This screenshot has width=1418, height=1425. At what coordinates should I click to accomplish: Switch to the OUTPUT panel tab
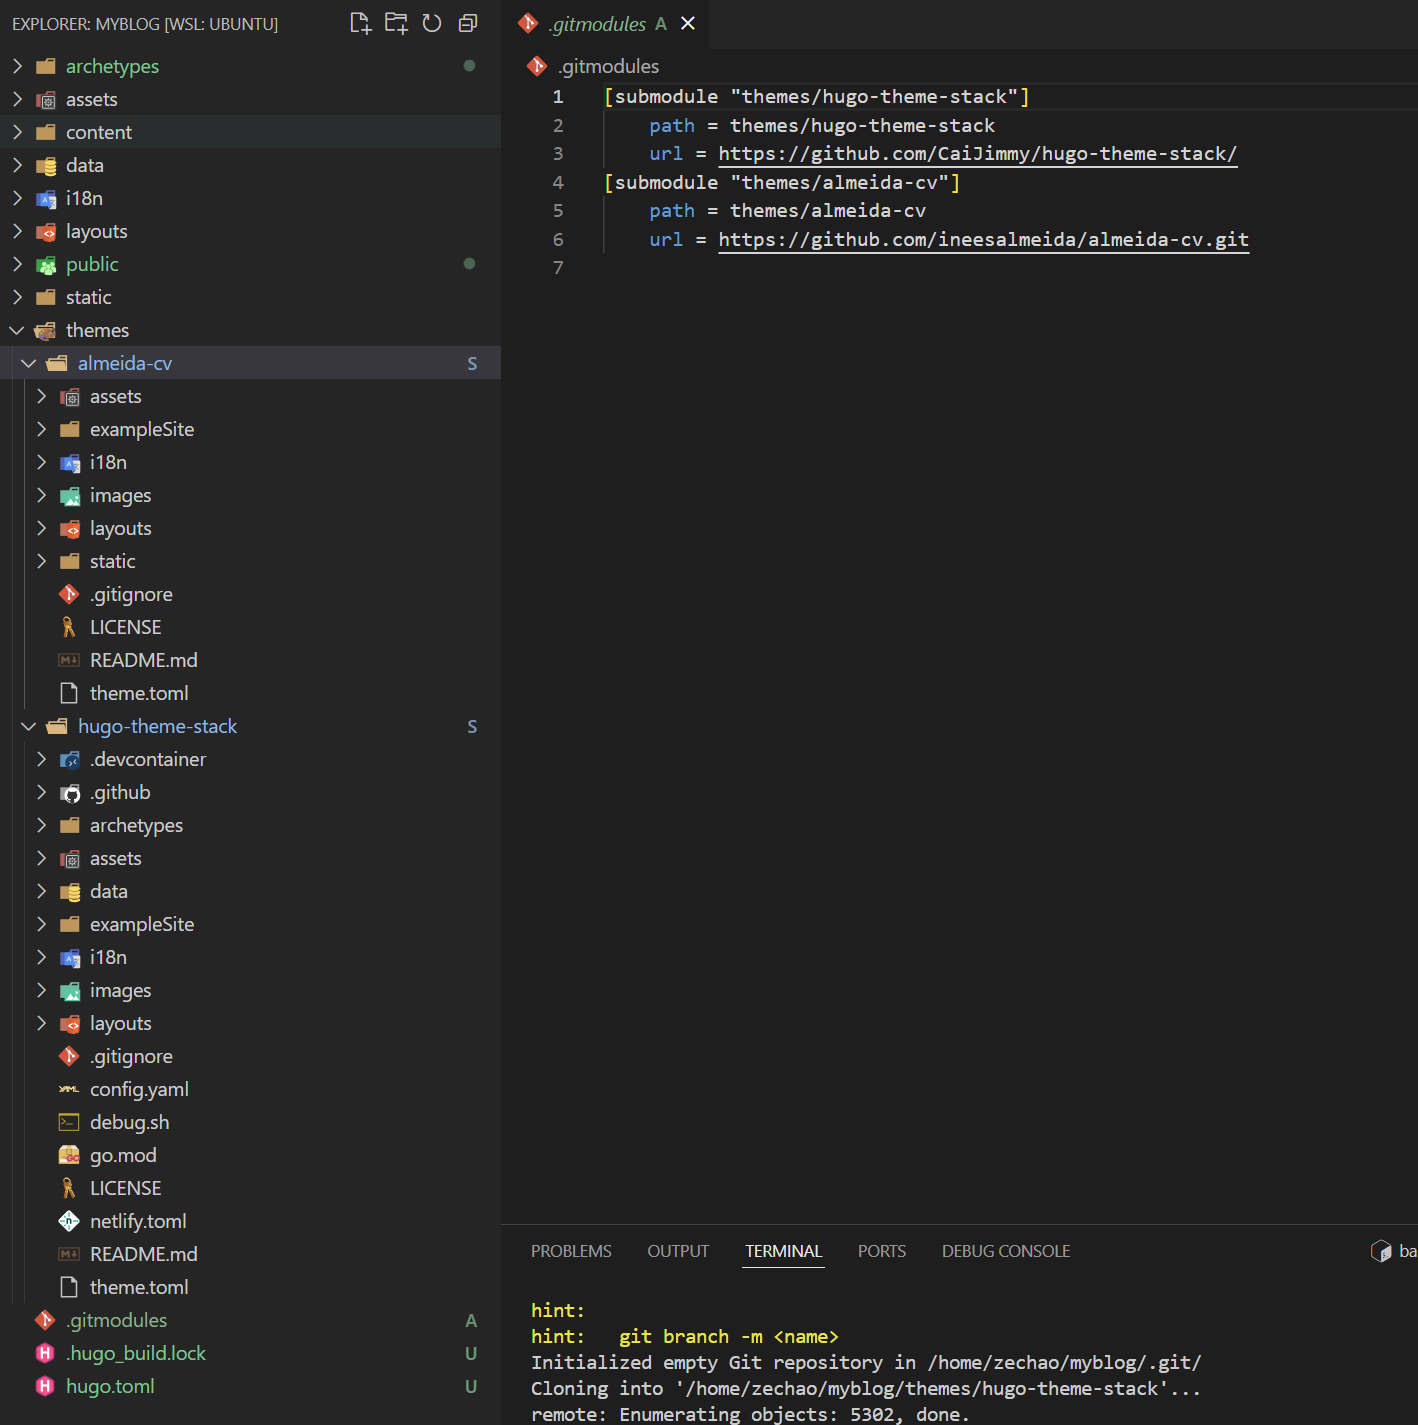(678, 1251)
